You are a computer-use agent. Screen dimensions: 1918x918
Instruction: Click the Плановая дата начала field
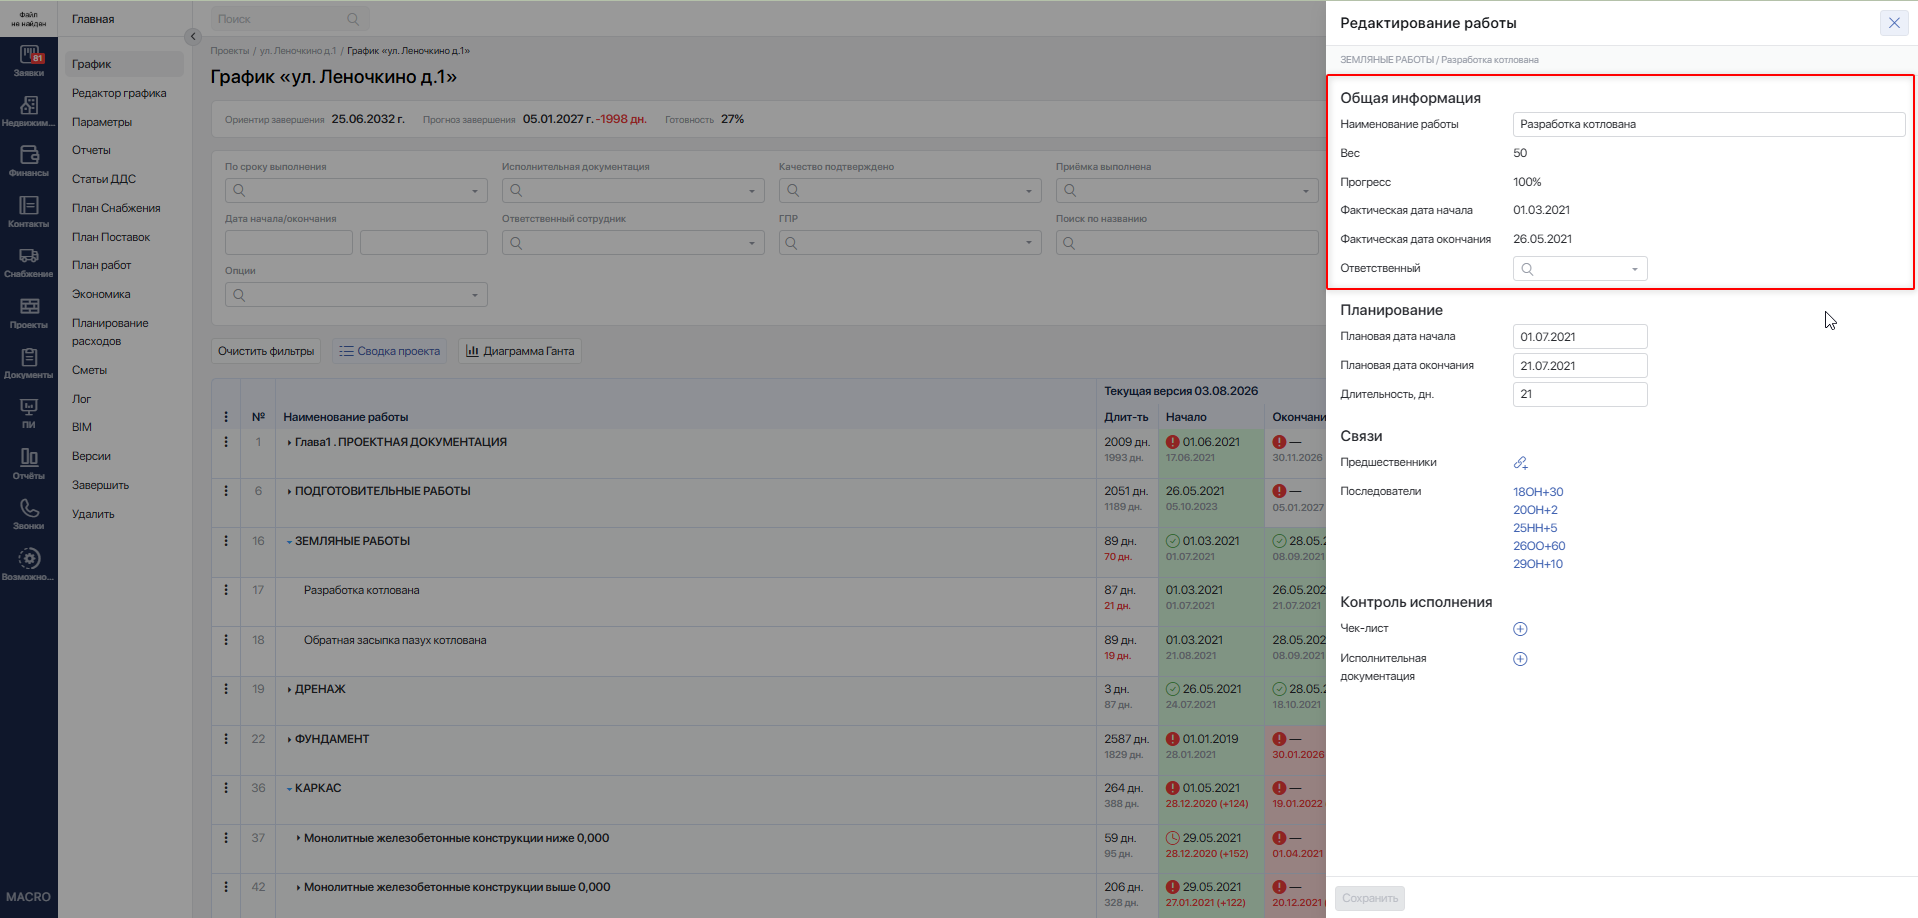click(1580, 337)
